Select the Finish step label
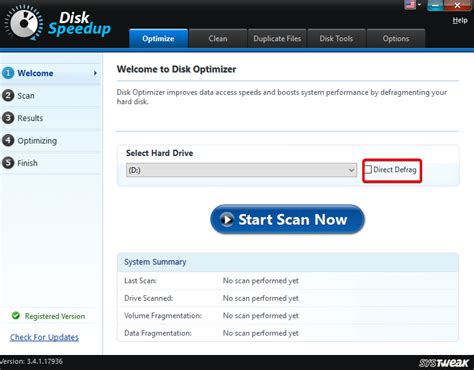The image size is (474, 370). click(27, 163)
